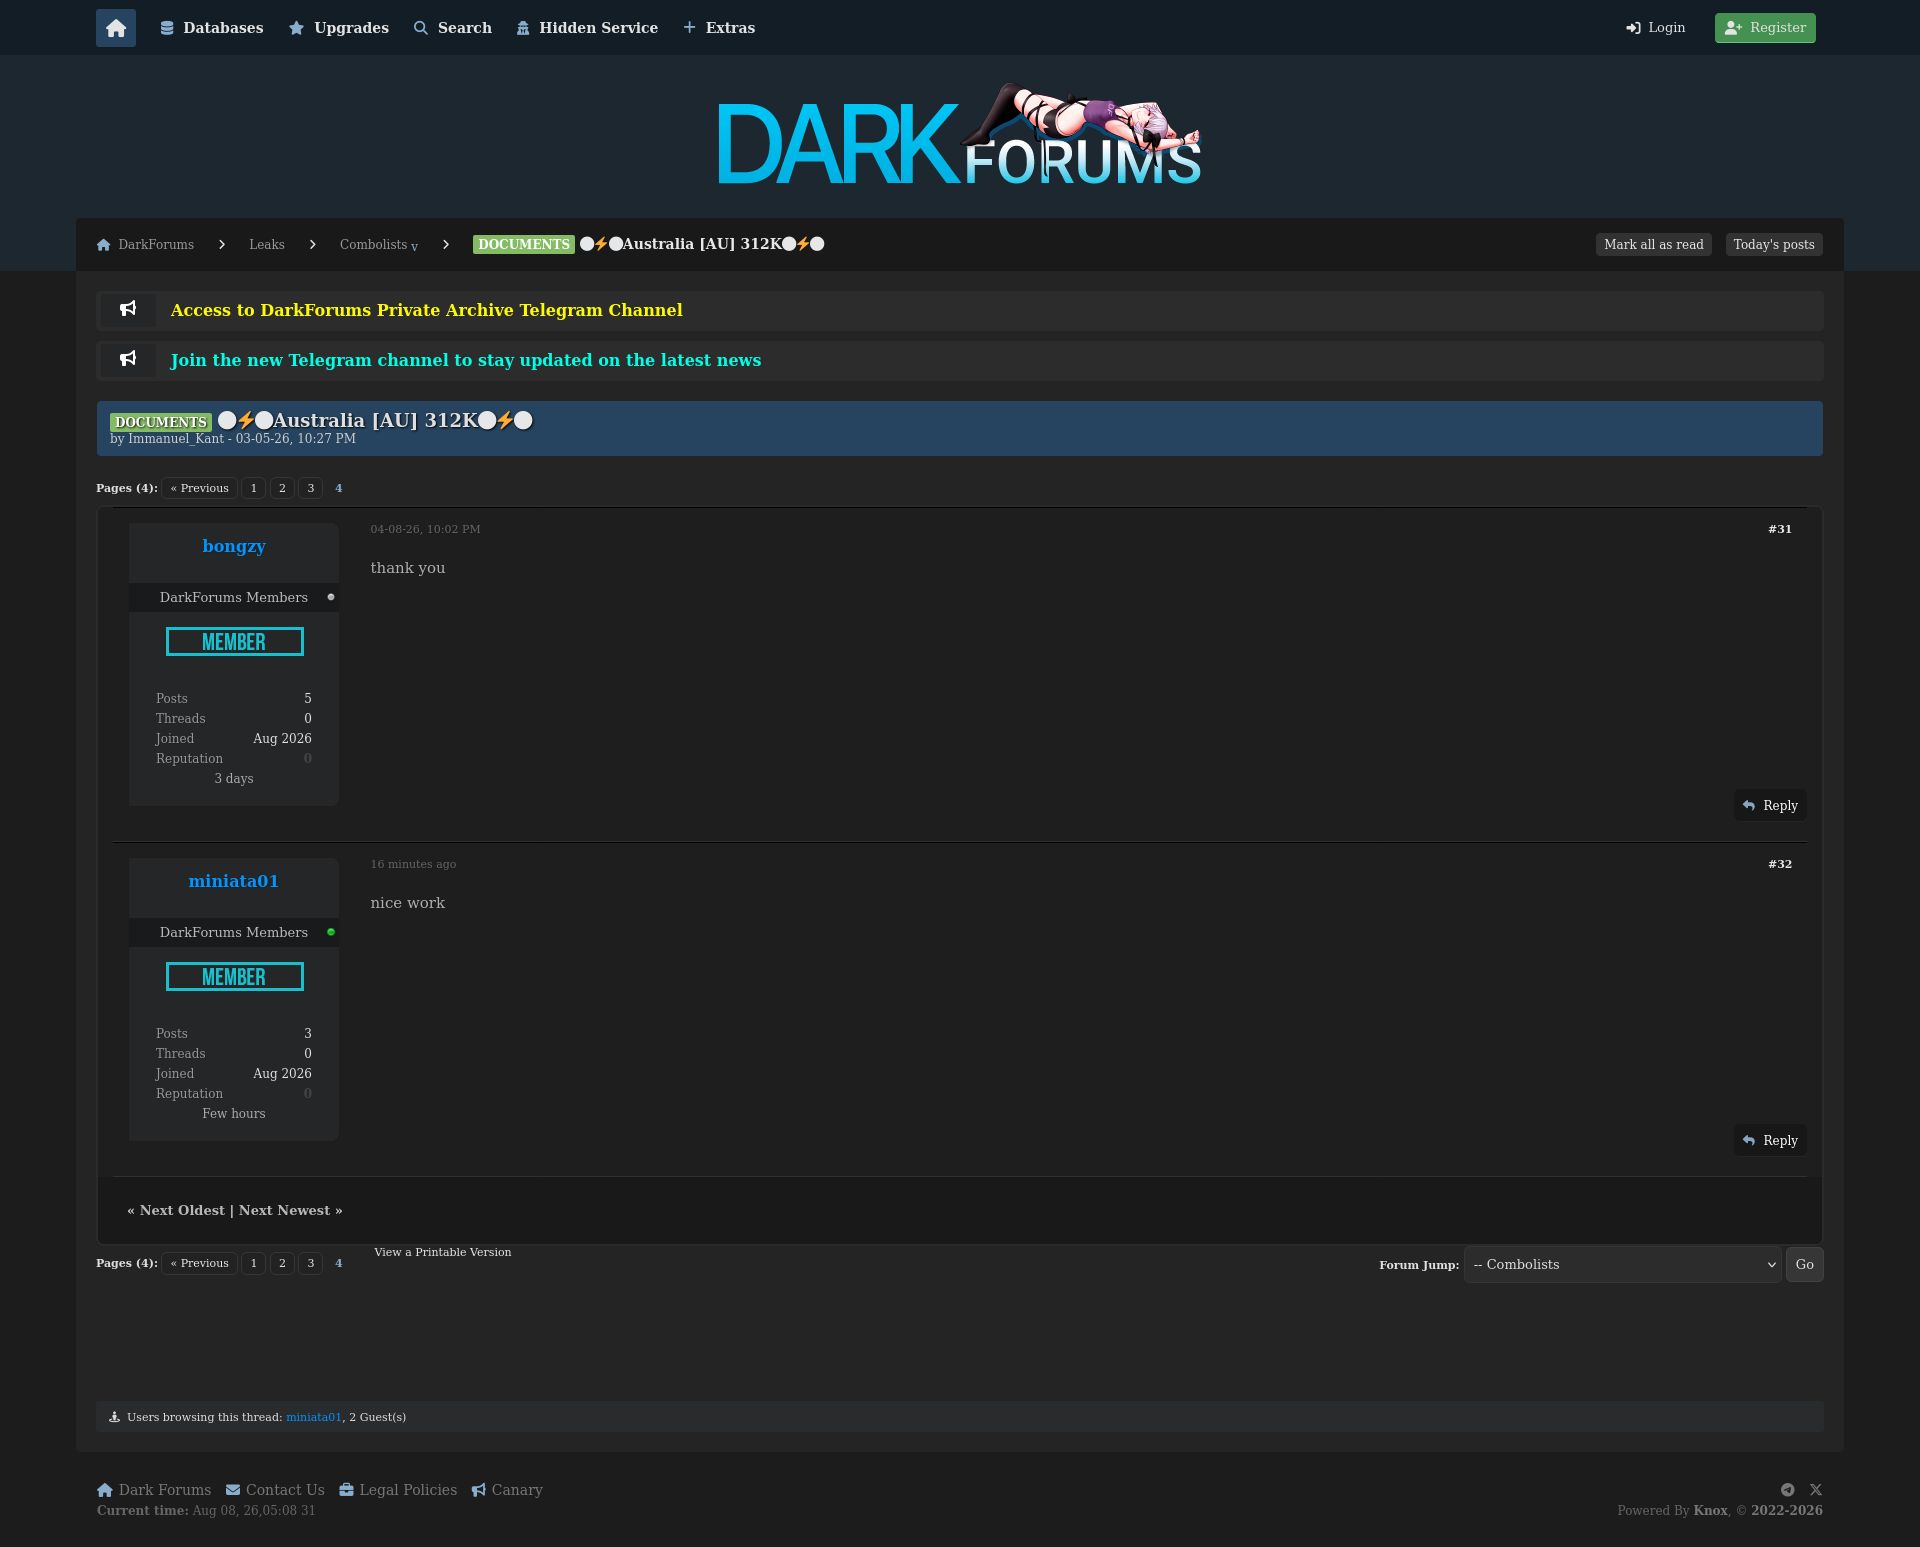Open Contact Us in the footer
The width and height of the screenshot is (1920, 1547).
(285, 1490)
